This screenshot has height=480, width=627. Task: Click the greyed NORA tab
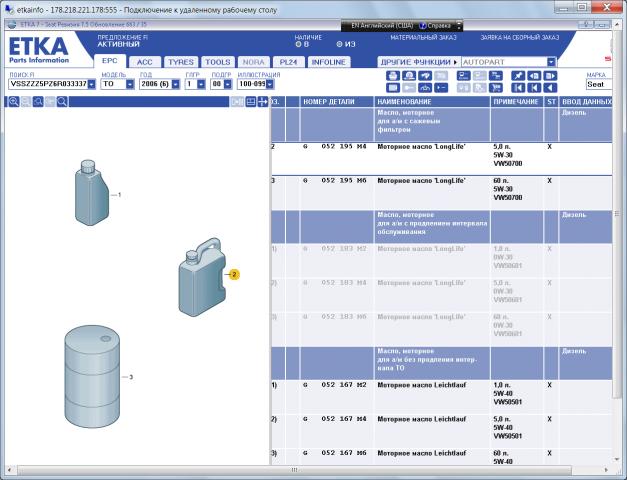(254, 62)
